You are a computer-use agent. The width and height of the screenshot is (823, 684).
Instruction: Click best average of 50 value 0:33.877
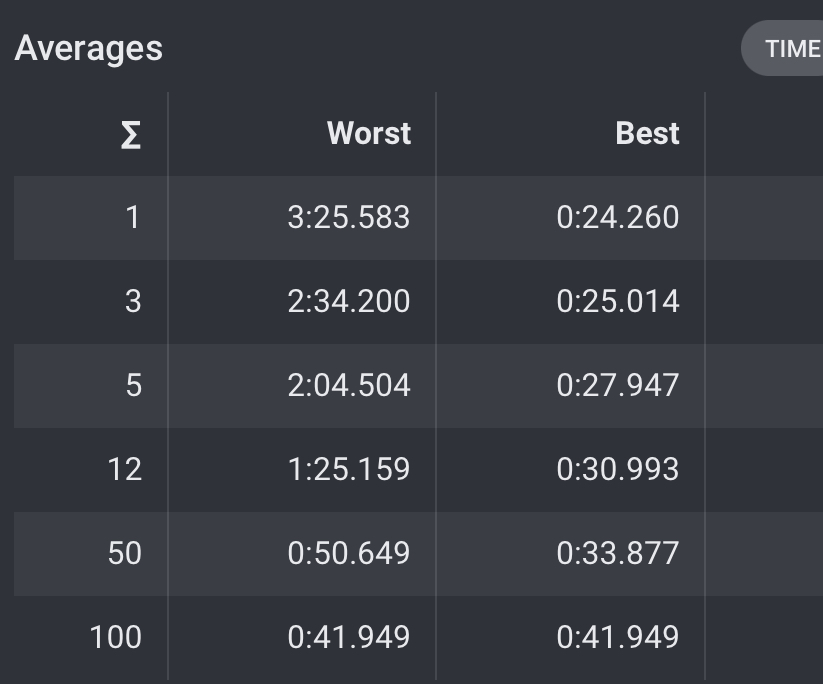[x=618, y=553]
